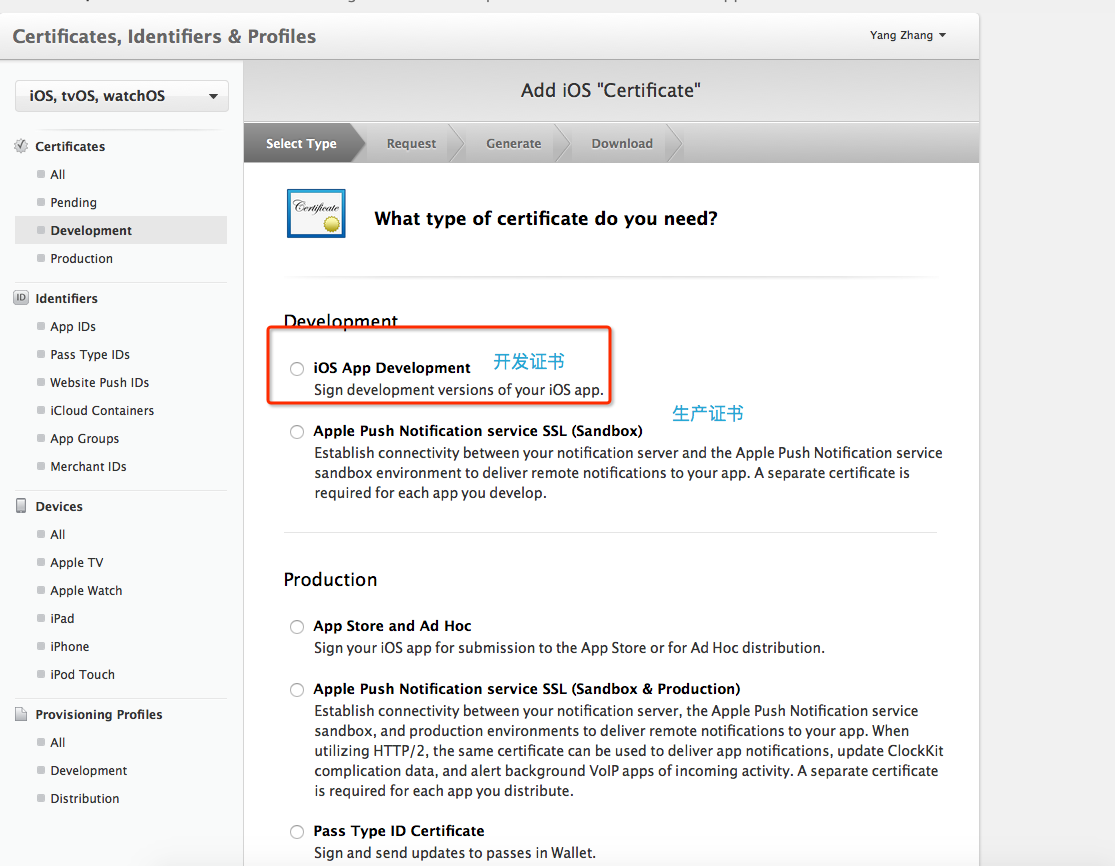Go to the Request step

click(411, 143)
